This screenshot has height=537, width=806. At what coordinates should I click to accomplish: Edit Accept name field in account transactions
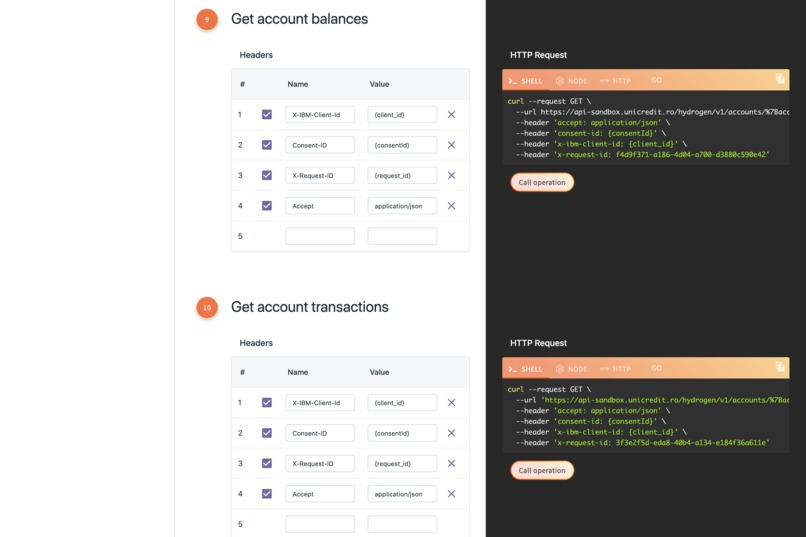320,494
